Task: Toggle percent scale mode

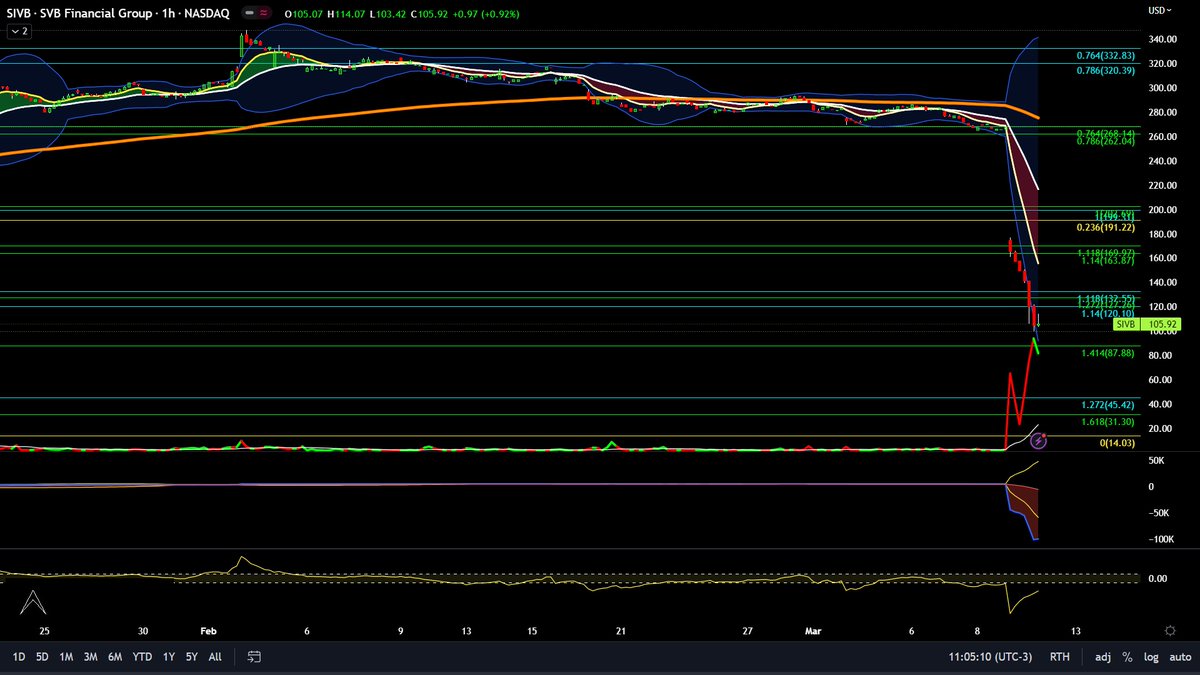Action: [1128, 657]
